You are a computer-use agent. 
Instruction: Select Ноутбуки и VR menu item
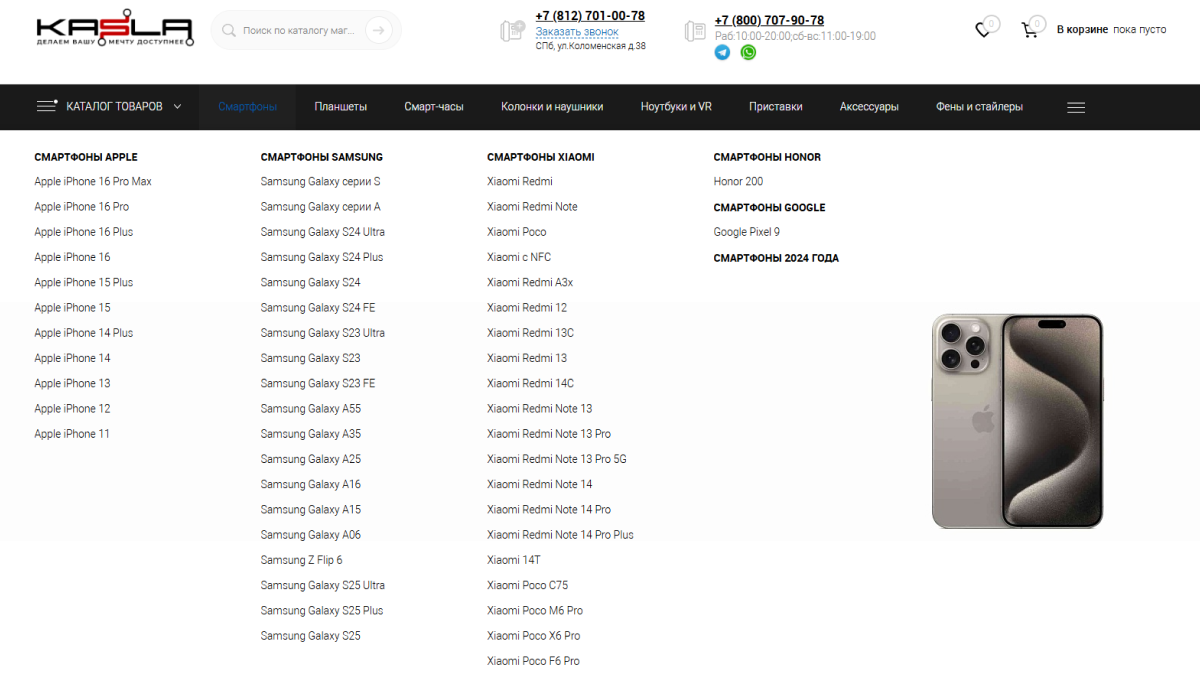click(676, 107)
